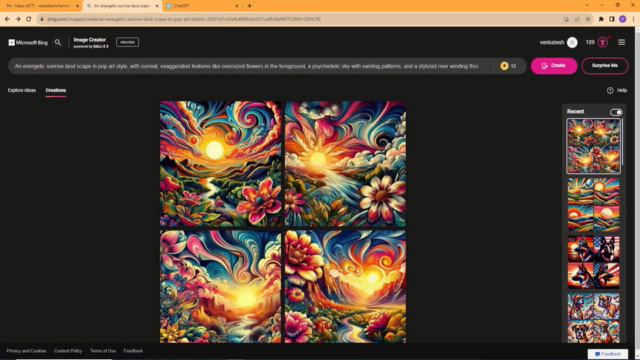Open the Help link

pyautogui.click(x=622, y=91)
